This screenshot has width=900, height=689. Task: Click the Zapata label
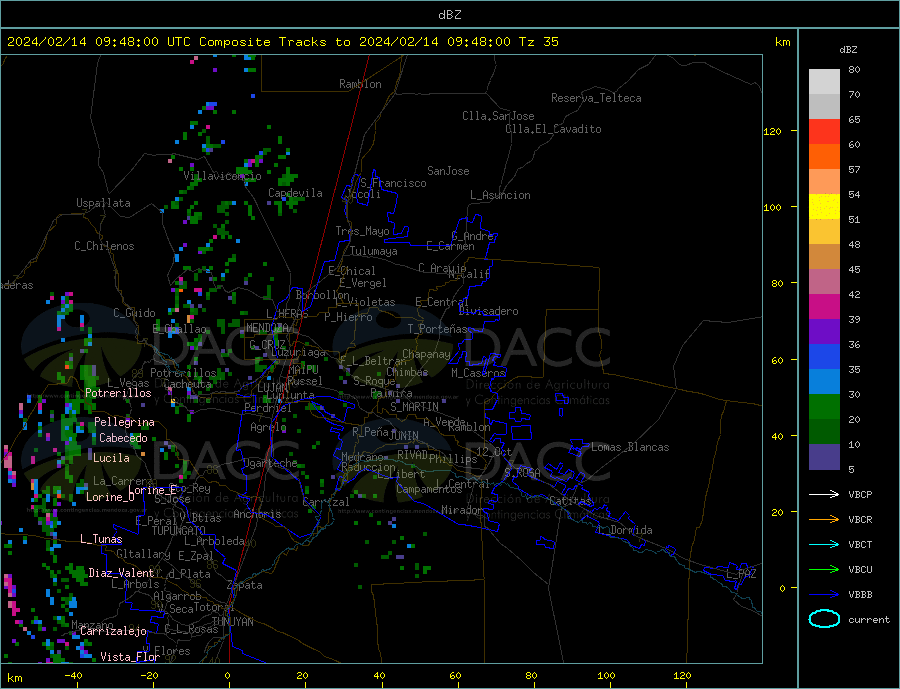tap(245, 586)
